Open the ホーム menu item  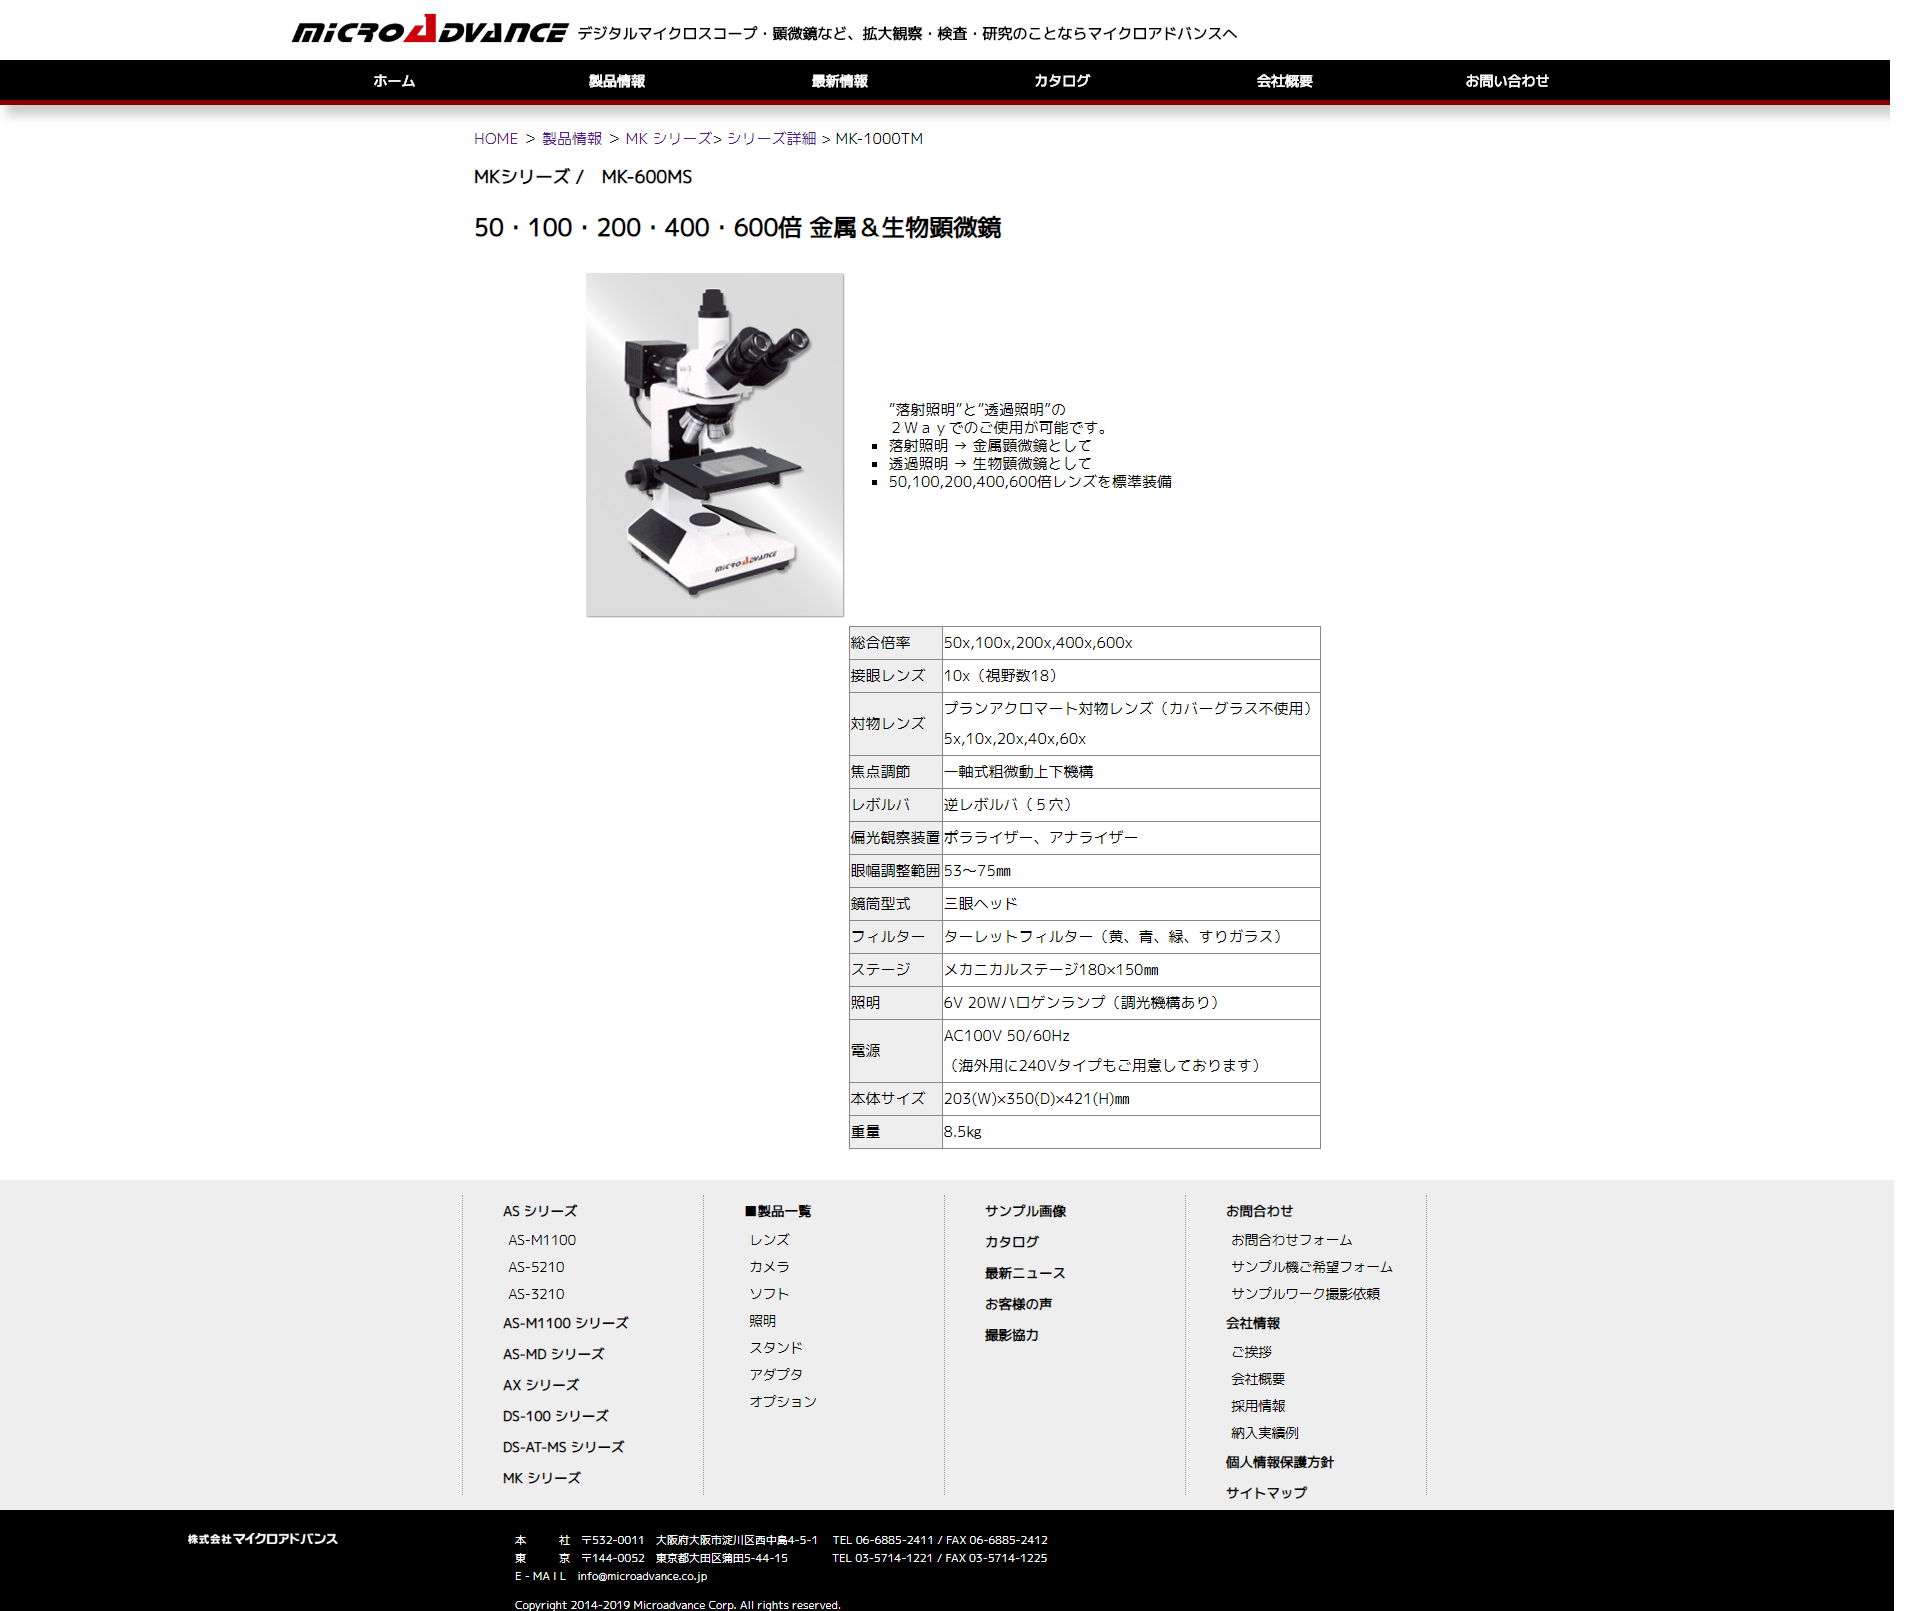coord(394,81)
